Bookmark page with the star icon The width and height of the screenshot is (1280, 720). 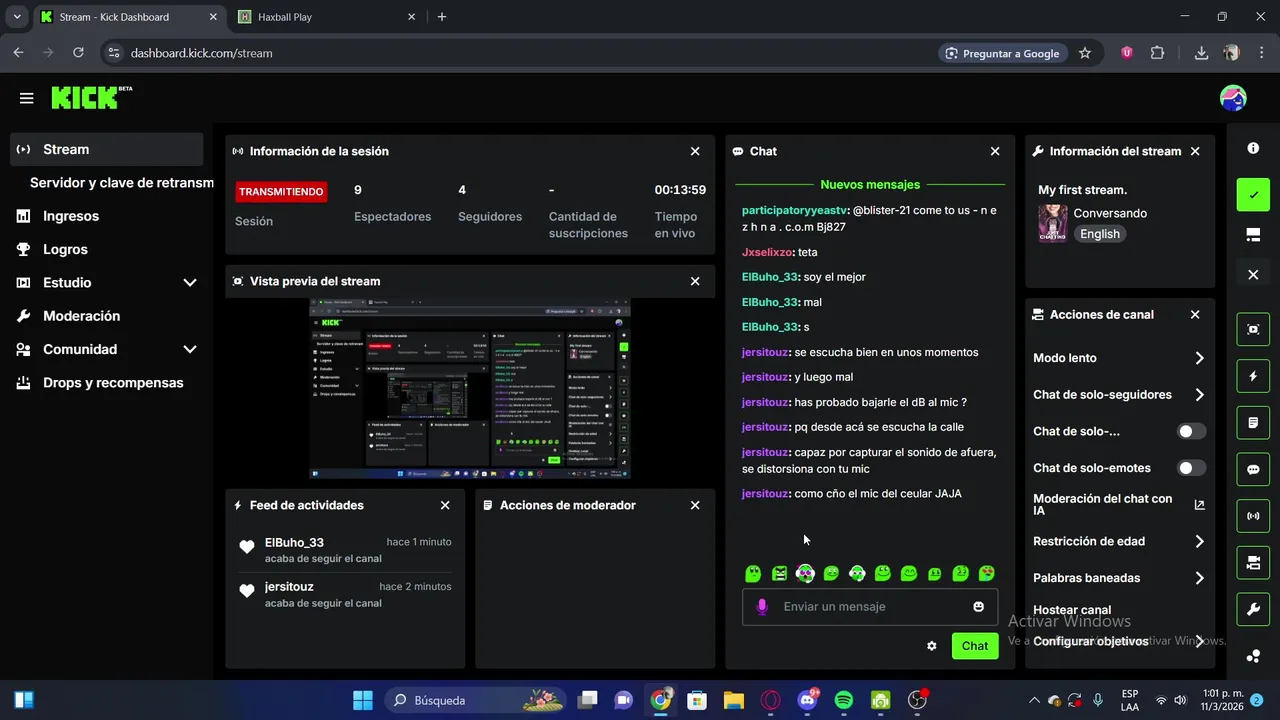pyautogui.click(x=1085, y=53)
